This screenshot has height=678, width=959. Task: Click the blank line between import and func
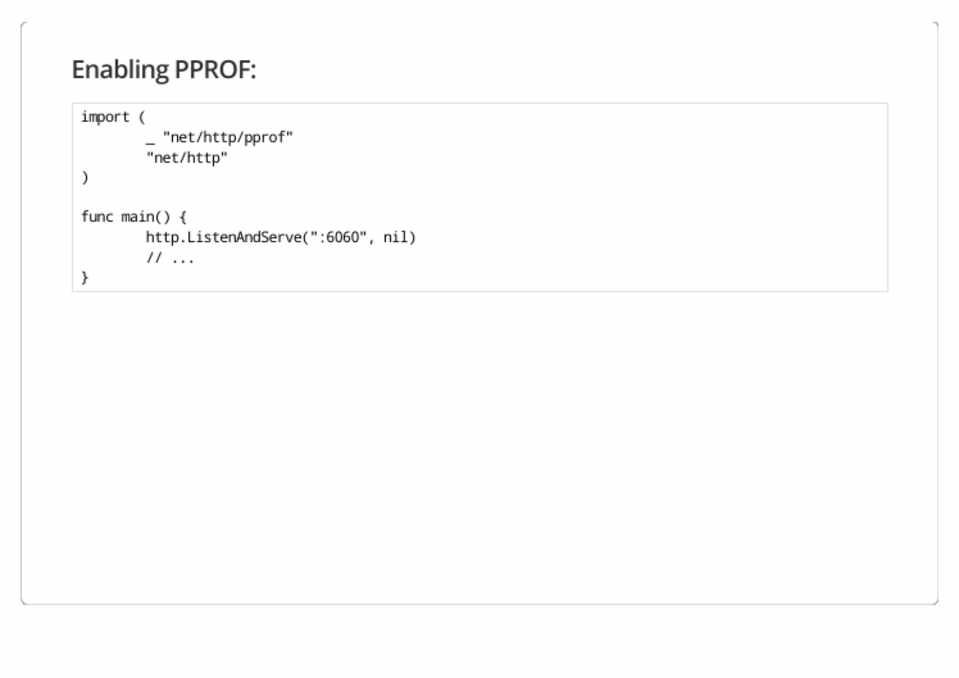click(300, 197)
